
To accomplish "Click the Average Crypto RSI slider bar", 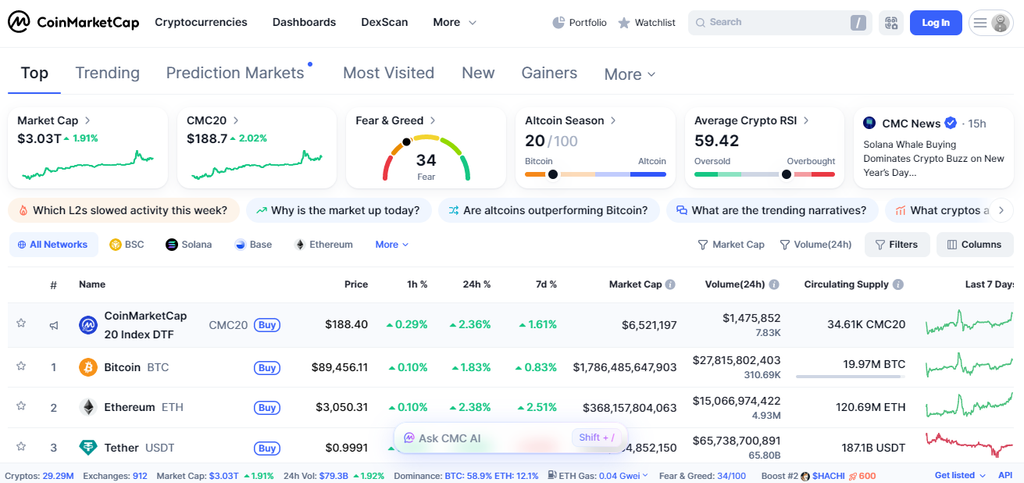I will point(765,174).
